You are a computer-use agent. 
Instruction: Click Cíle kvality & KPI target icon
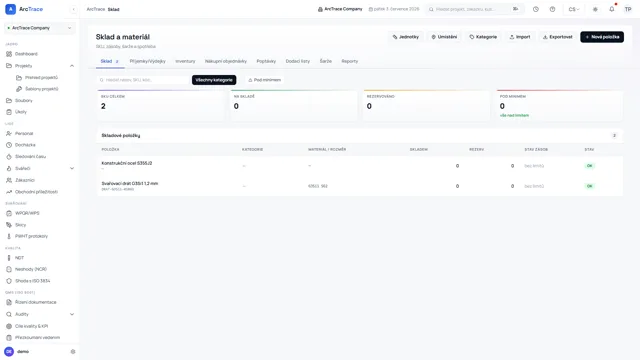(x=9, y=326)
